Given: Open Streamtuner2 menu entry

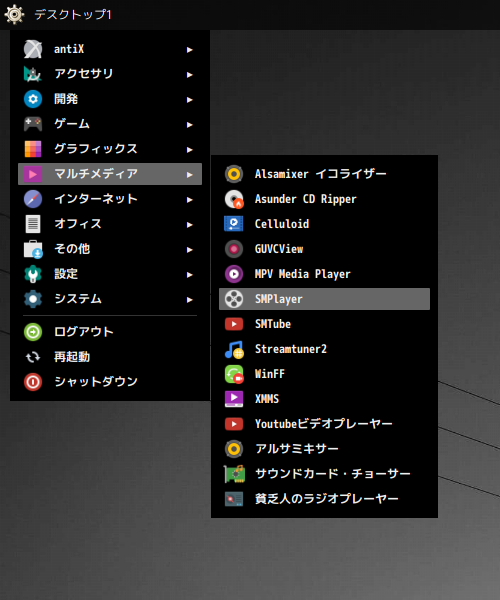Looking at the screenshot, I should (x=324, y=349).
